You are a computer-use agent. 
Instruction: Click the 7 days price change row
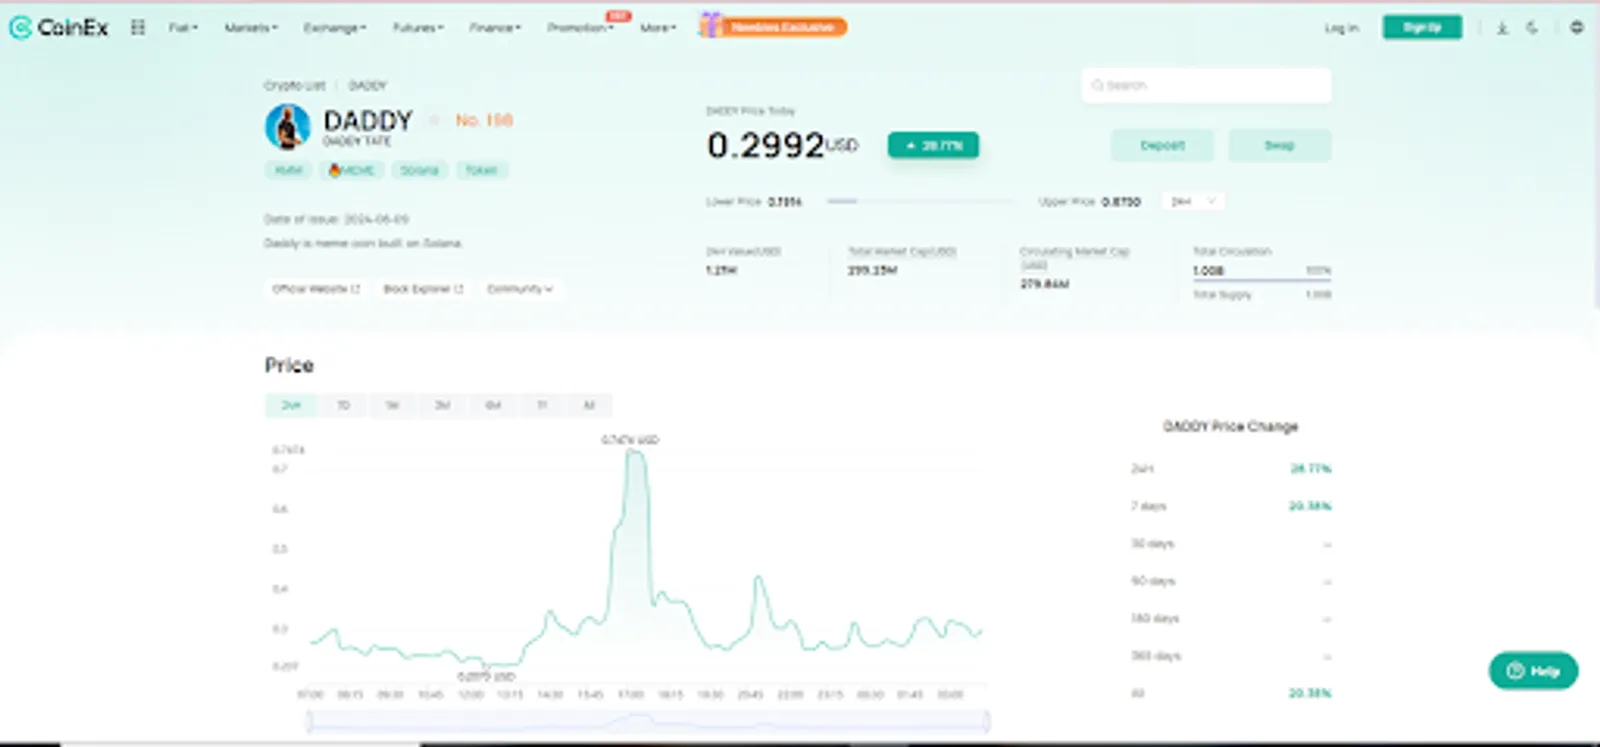coord(1231,506)
